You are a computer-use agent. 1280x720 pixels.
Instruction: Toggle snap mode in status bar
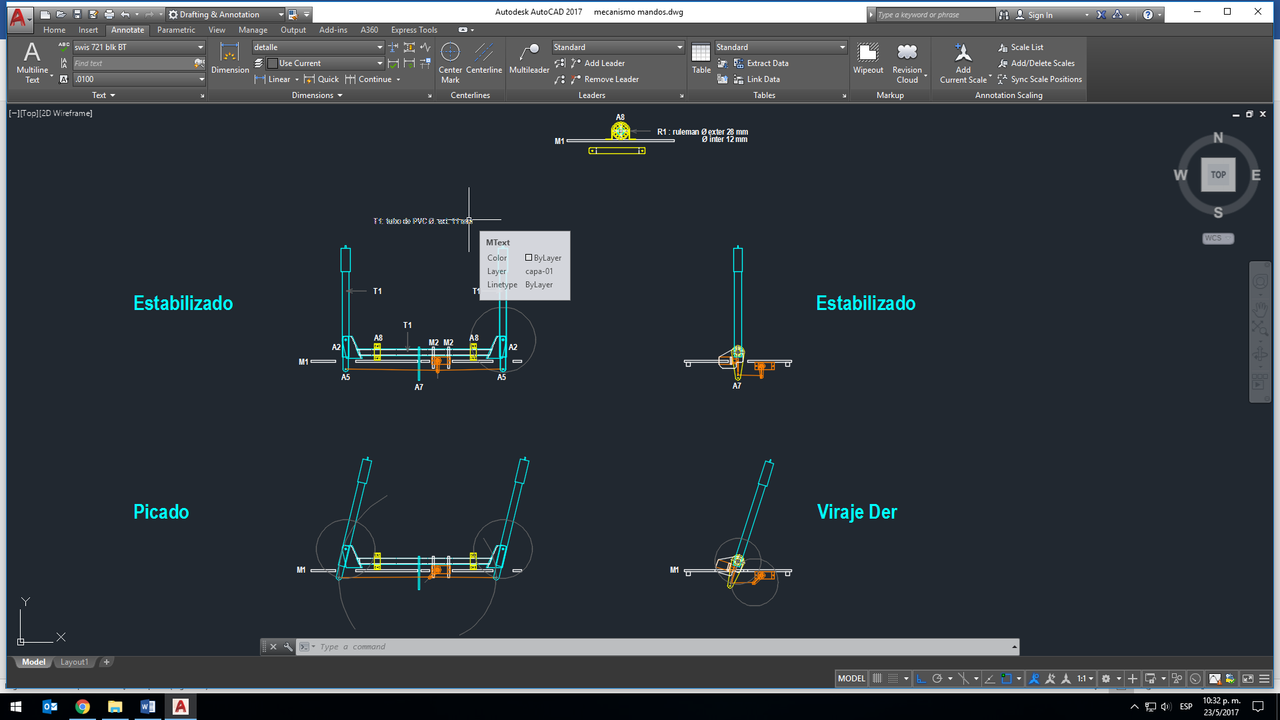point(893,678)
